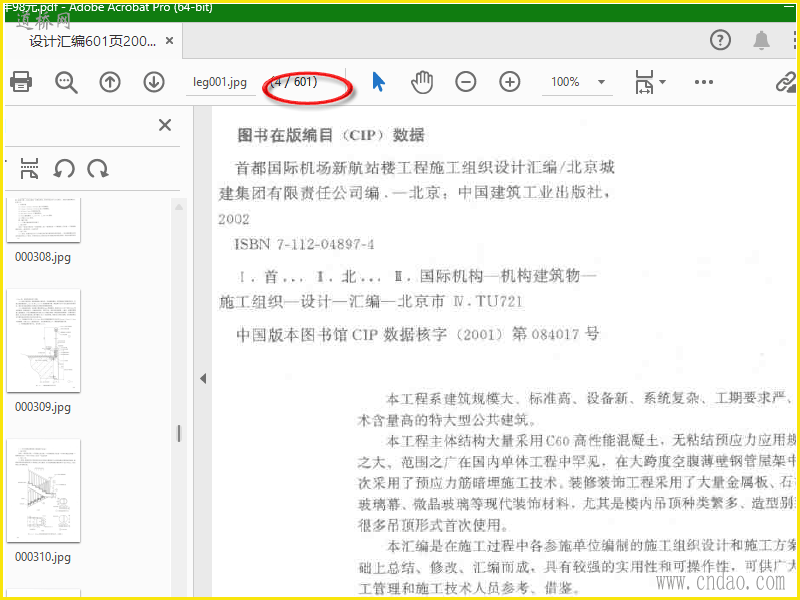Open the Find text magnifier tool
The image size is (800, 600).
[66, 82]
